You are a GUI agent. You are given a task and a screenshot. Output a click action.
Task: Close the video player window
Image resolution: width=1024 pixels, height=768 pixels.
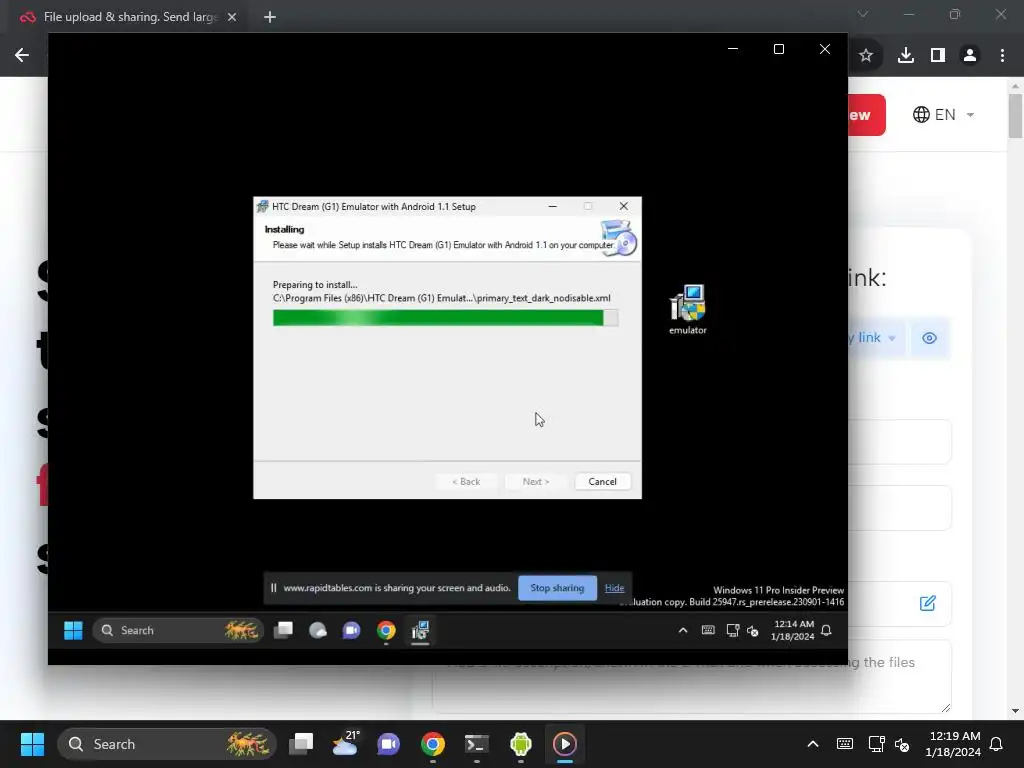click(x=825, y=49)
